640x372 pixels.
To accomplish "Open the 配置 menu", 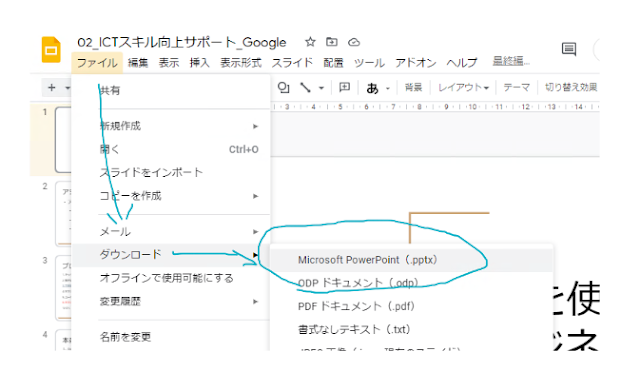I will pyautogui.click(x=333, y=62).
